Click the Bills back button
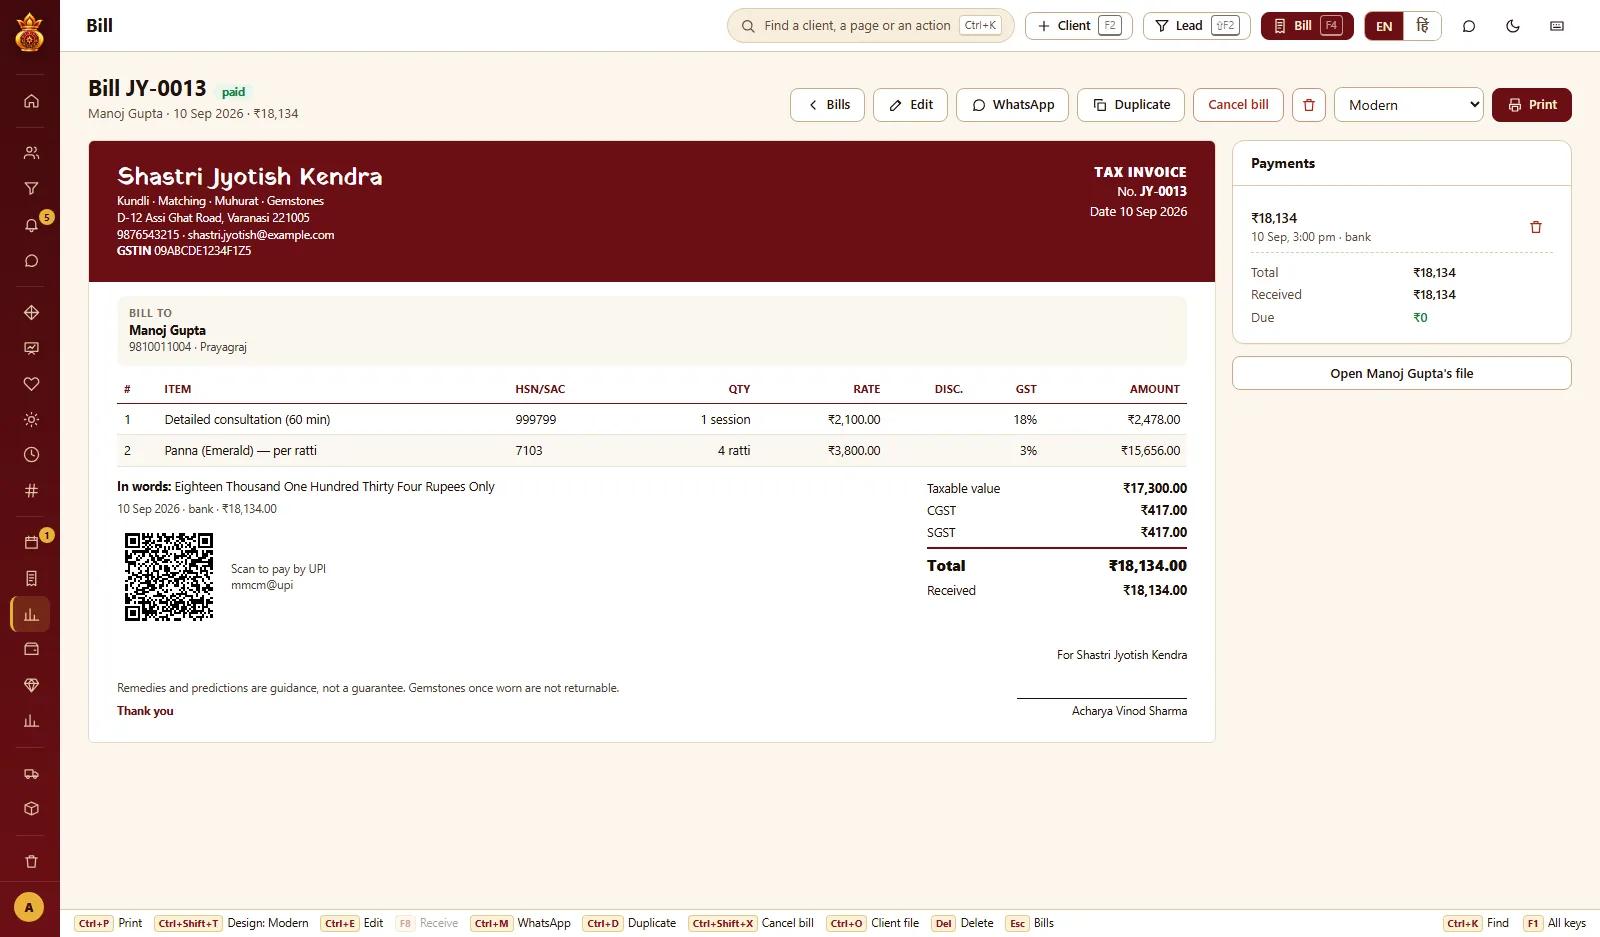 (x=827, y=105)
